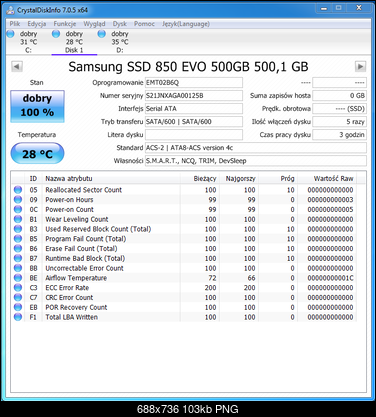Select the Disk 1 drive tab
Screen dimensions: 376x417
[x=74, y=42]
